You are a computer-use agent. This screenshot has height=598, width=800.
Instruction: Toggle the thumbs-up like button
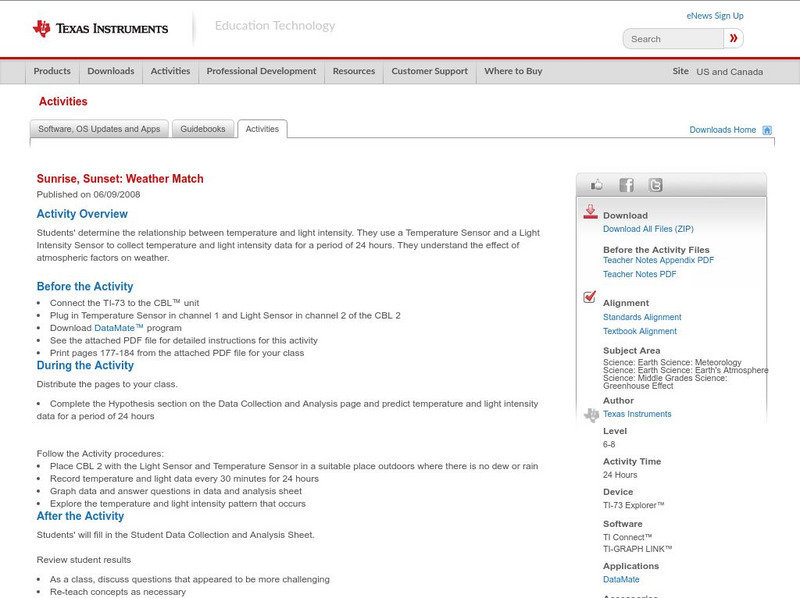(597, 185)
